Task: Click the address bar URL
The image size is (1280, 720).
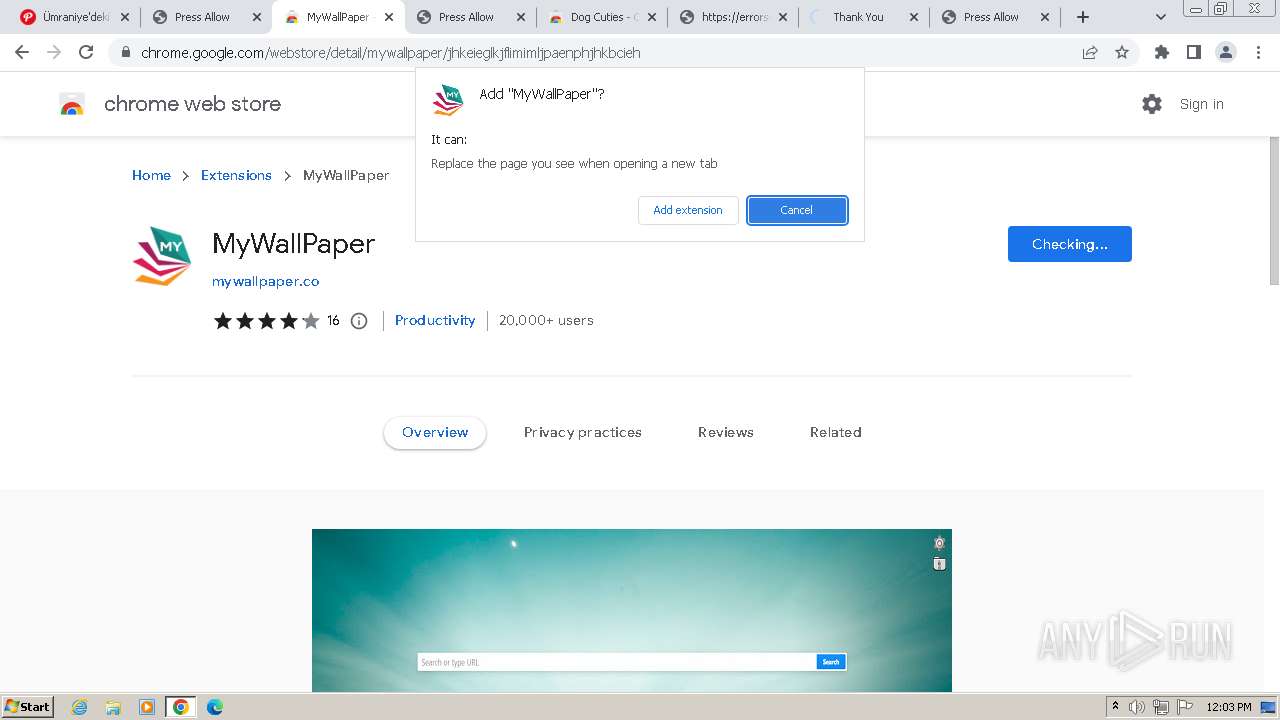Action: pyautogui.click(x=390, y=52)
